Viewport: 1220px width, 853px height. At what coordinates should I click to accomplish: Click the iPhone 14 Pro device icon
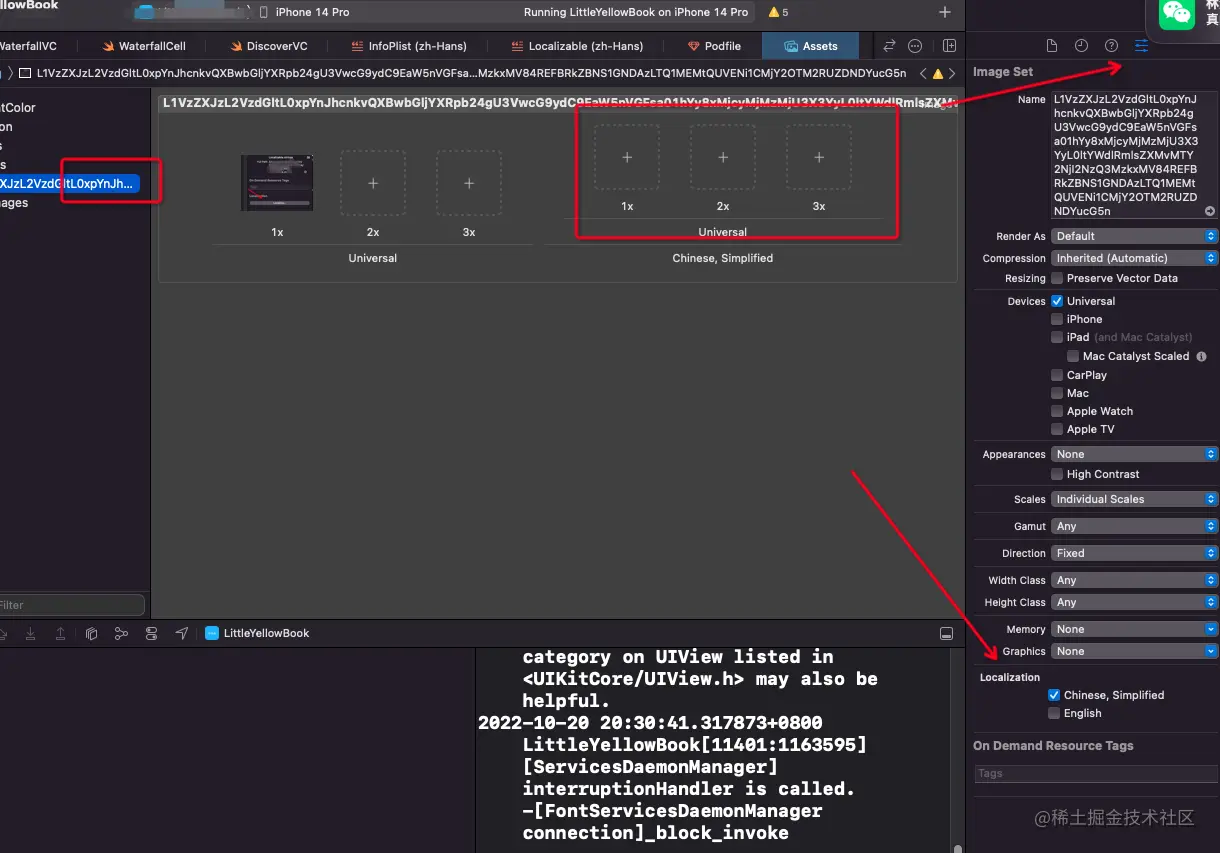[263, 12]
